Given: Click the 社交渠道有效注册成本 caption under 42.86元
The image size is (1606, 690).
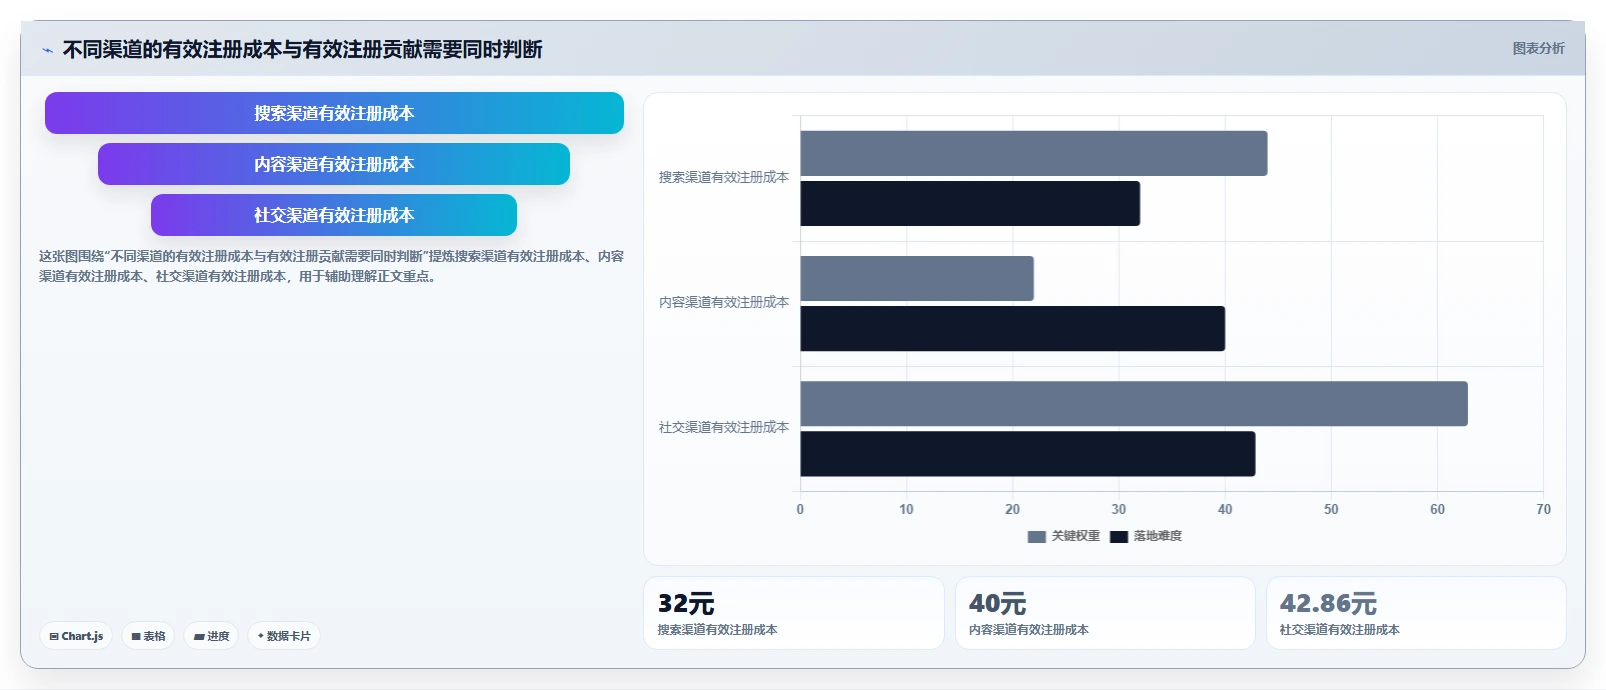Looking at the screenshot, I should (1339, 630).
